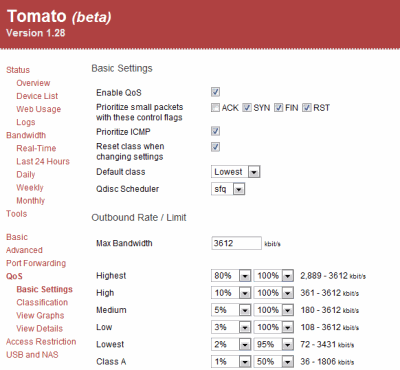Screen dimensions: 400x370
Task: Click the Version 1.28 text
Action: point(36,33)
